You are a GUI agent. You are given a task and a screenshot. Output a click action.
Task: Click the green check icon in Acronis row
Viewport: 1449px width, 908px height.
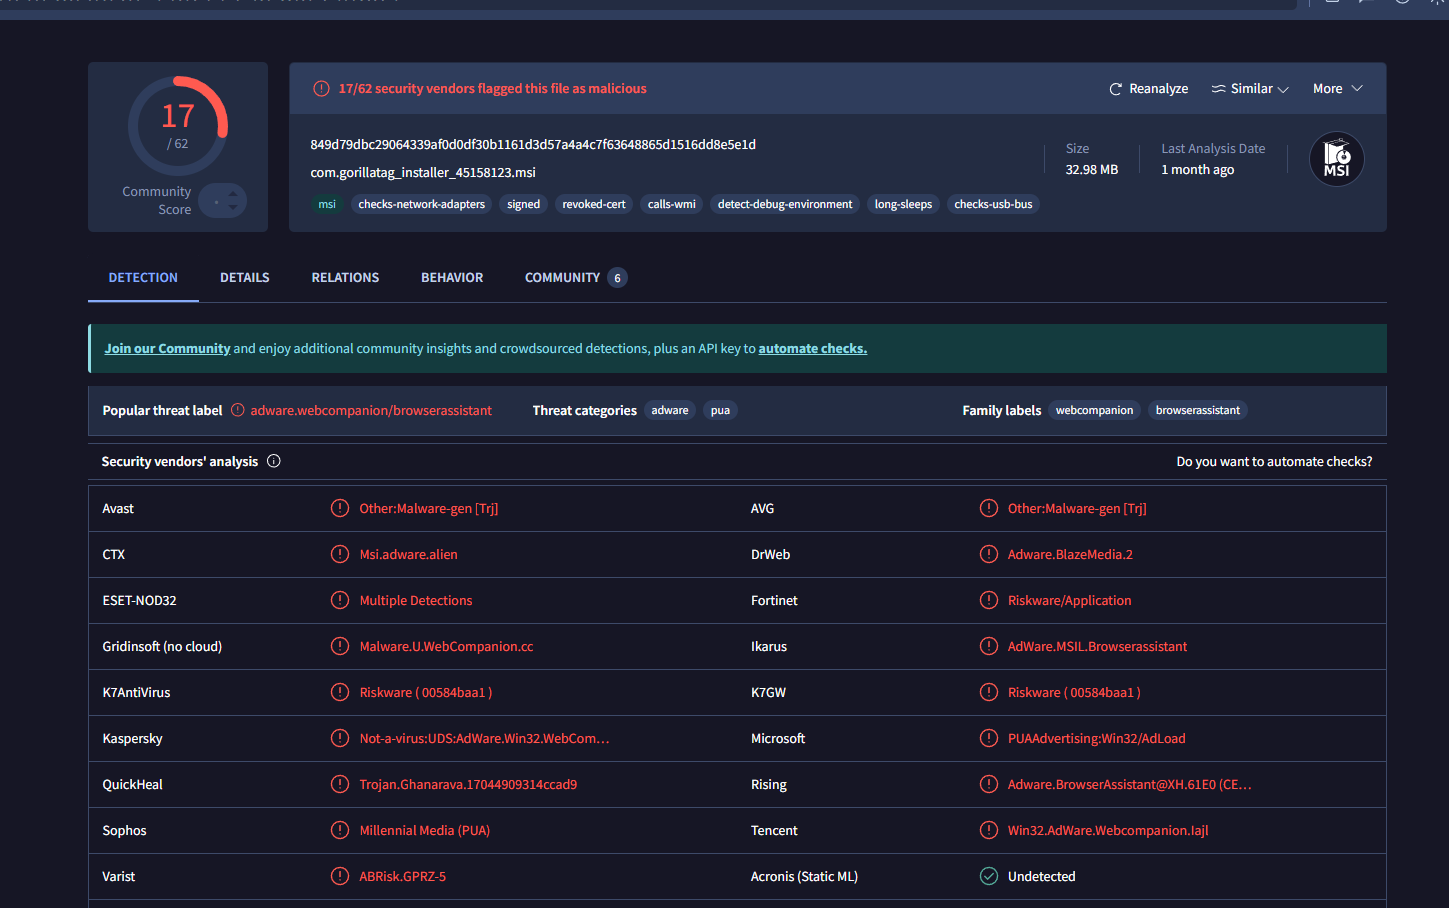[x=989, y=876]
